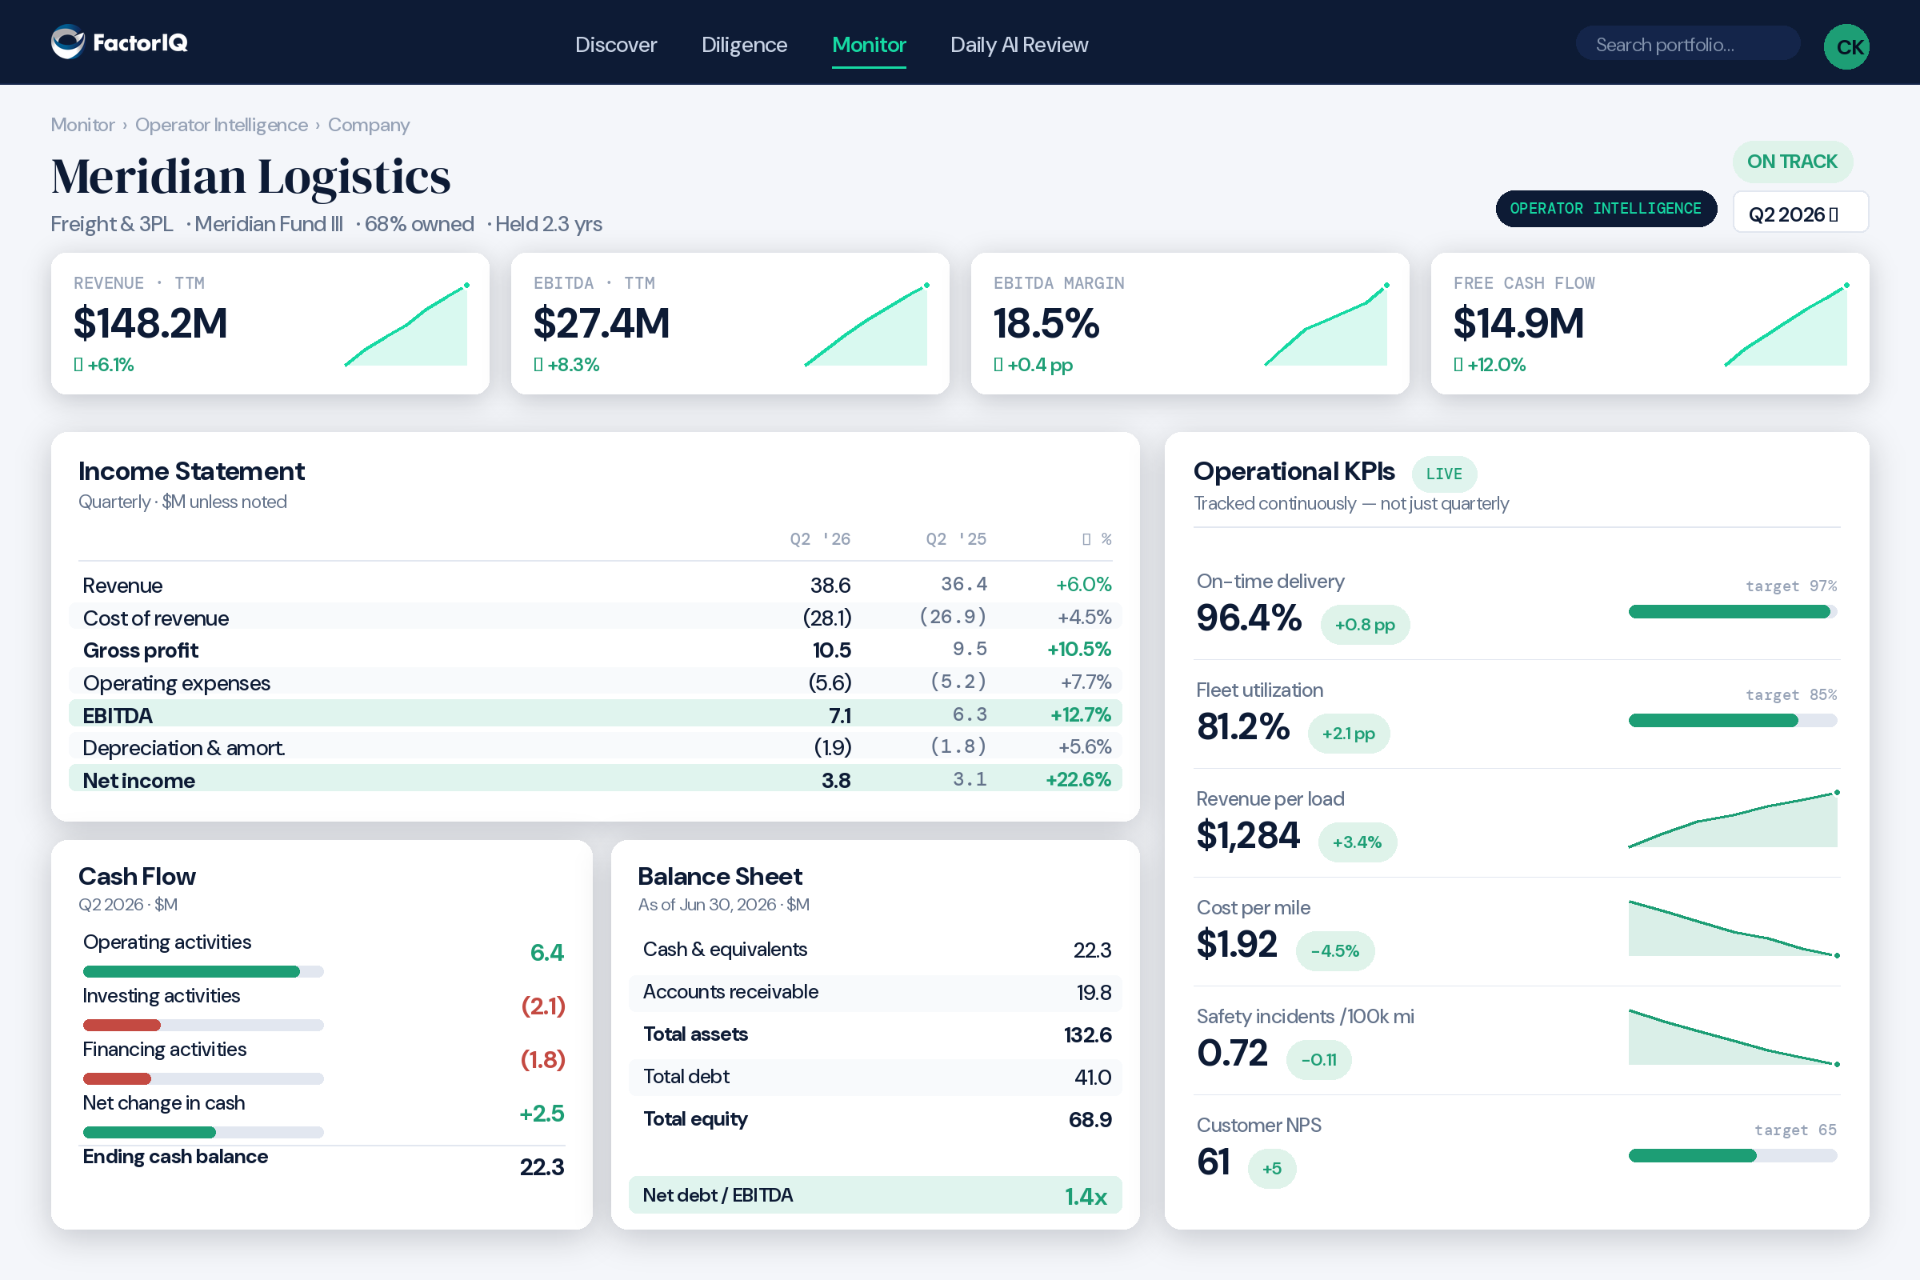The height and width of the screenshot is (1280, 1920).
Task: Click the $27.4M EBITDA value
Action: pyautogui.click(x=601, y=323)
